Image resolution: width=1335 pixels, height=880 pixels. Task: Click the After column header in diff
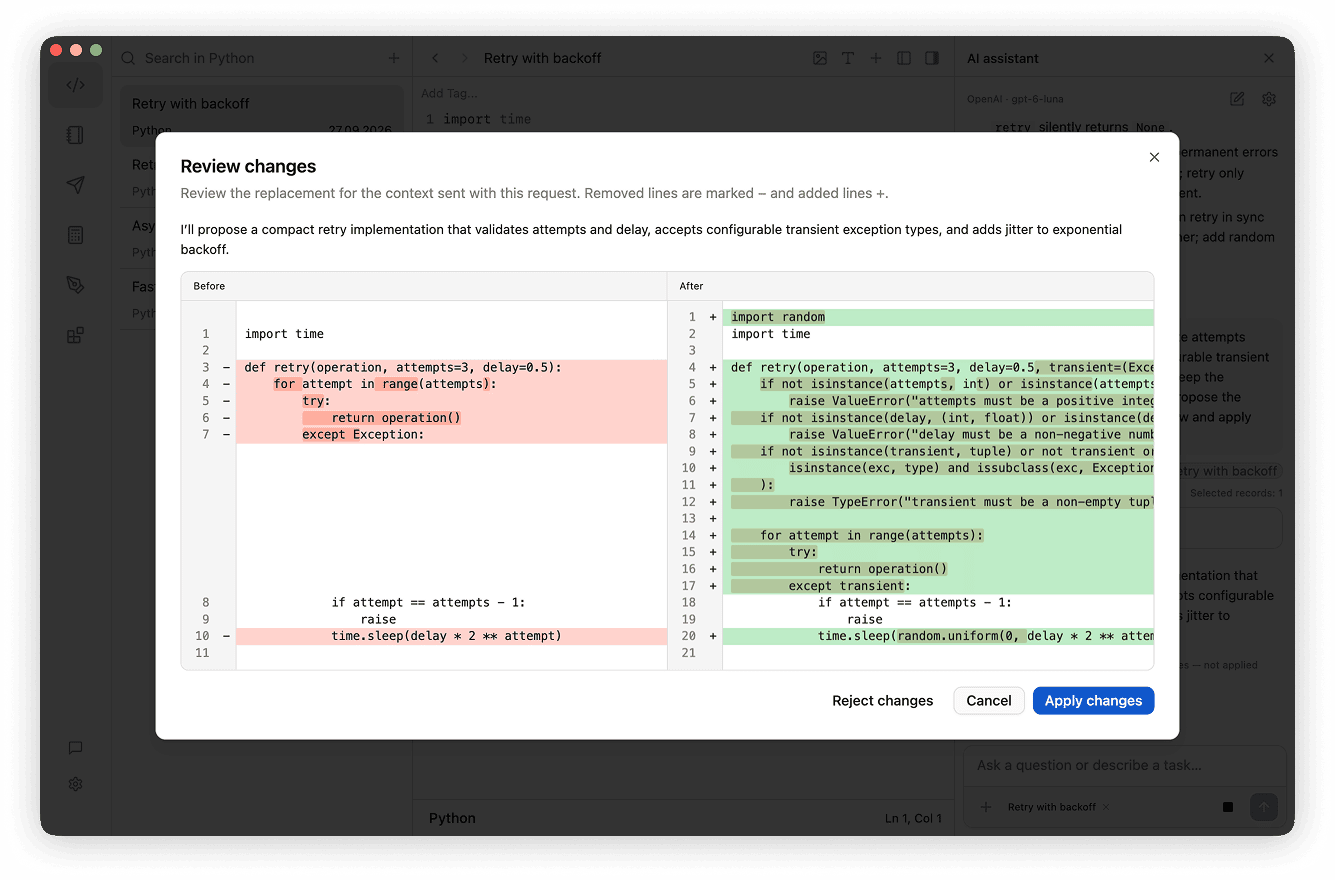point(691,286)
